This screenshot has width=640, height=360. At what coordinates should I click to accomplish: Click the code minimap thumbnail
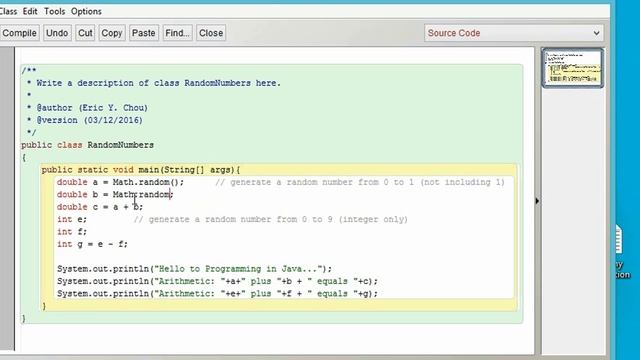pyautogui.click(x=573, y=68)
